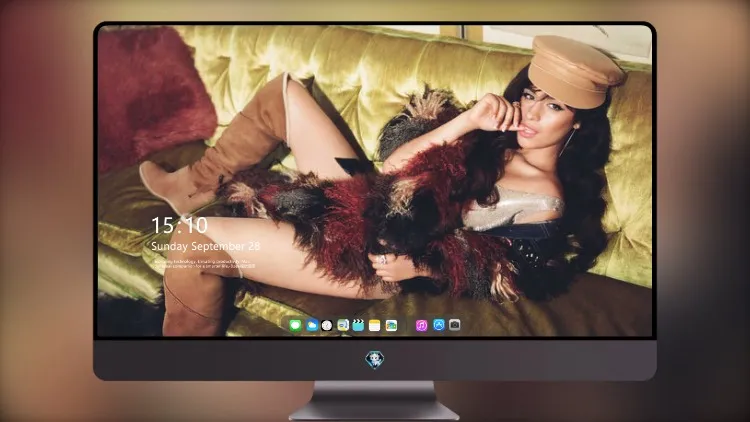The height and width of the screenshot is (422, 750).
Task: Open the green Messages dock icon
Action: click(x=296, y=325)
